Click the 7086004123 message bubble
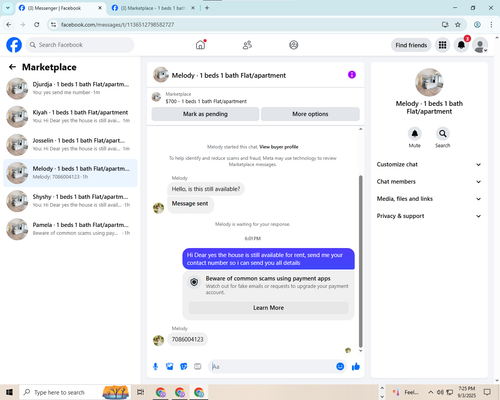 [187, 339]
